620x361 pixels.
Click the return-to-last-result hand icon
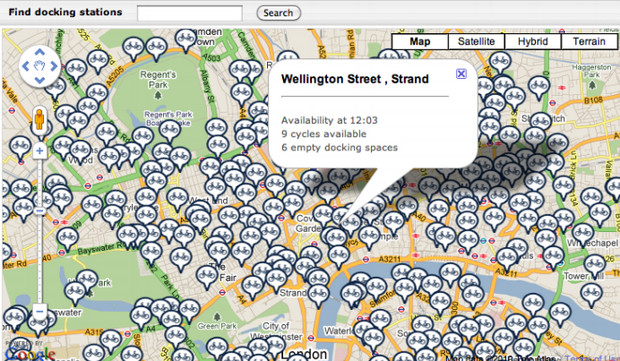pyautogui.click(x=40, y=66)
